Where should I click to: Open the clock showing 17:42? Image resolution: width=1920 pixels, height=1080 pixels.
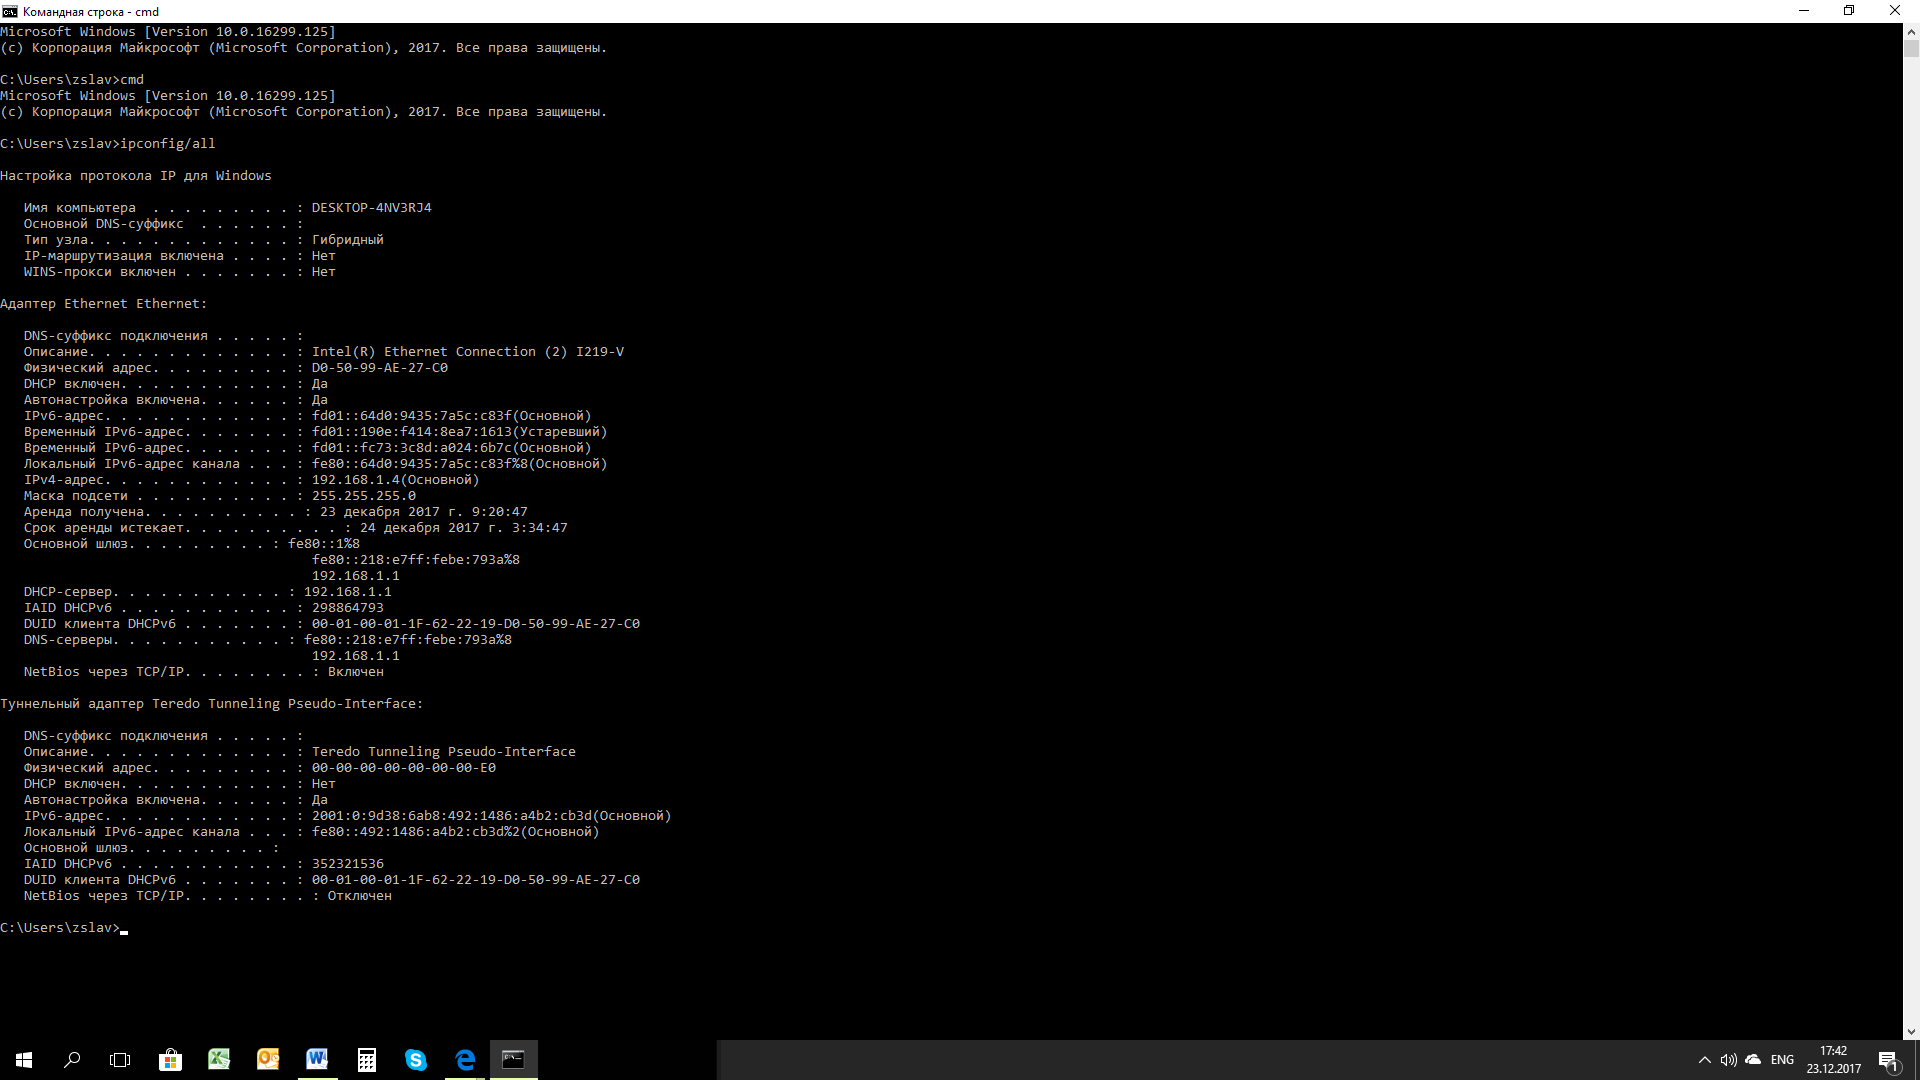click(1834, 1060)
